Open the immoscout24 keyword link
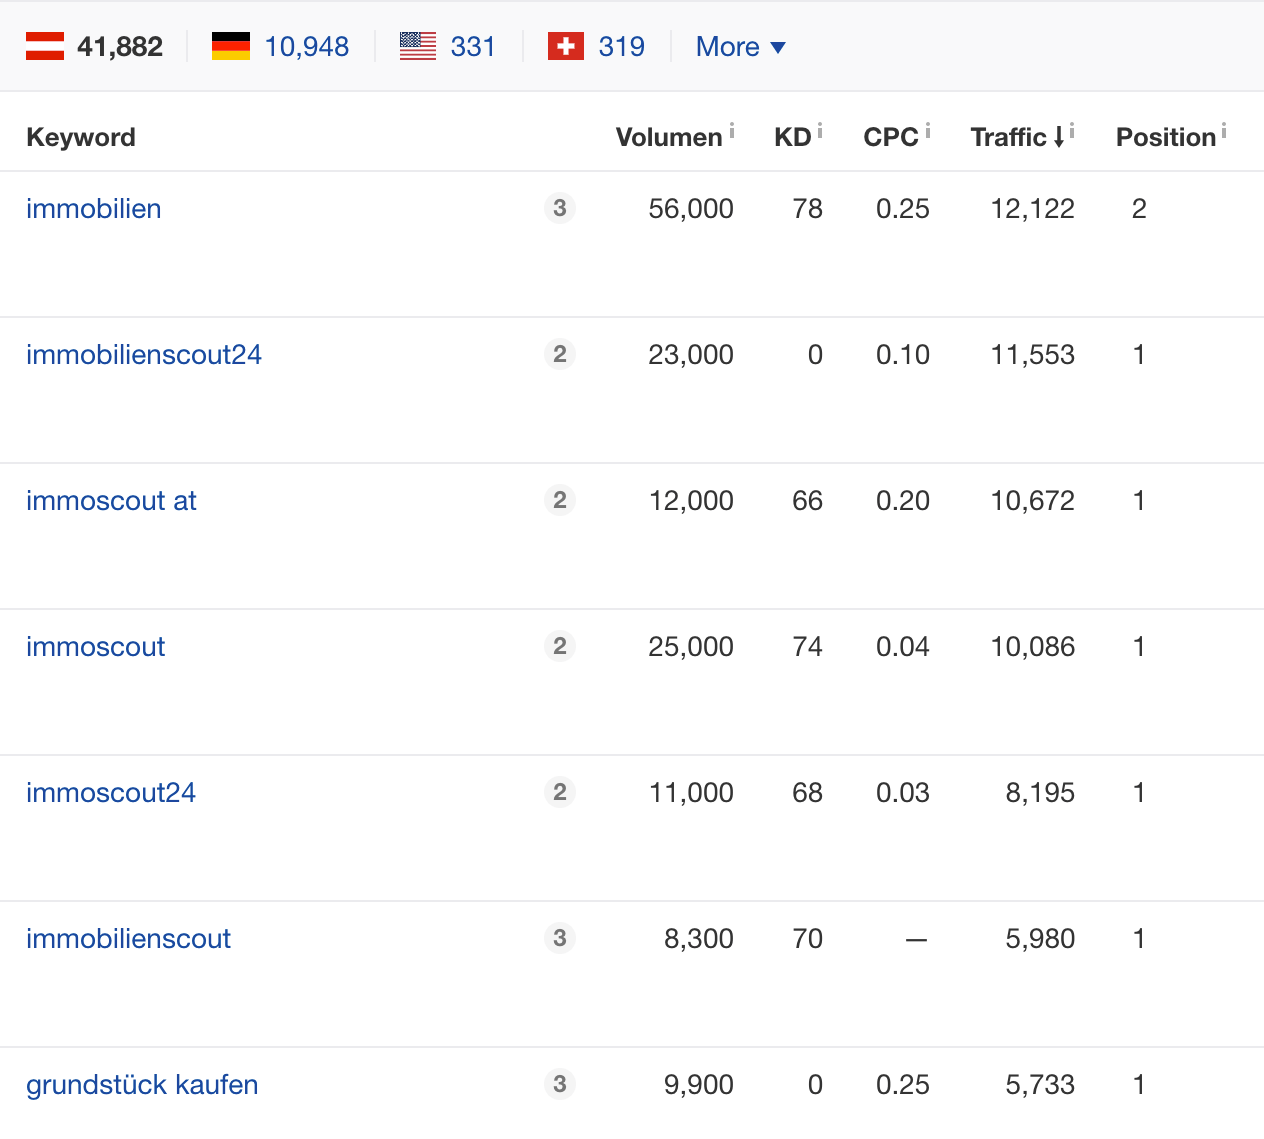This screenshot has width=1264, height=1139. pos(111,793)
